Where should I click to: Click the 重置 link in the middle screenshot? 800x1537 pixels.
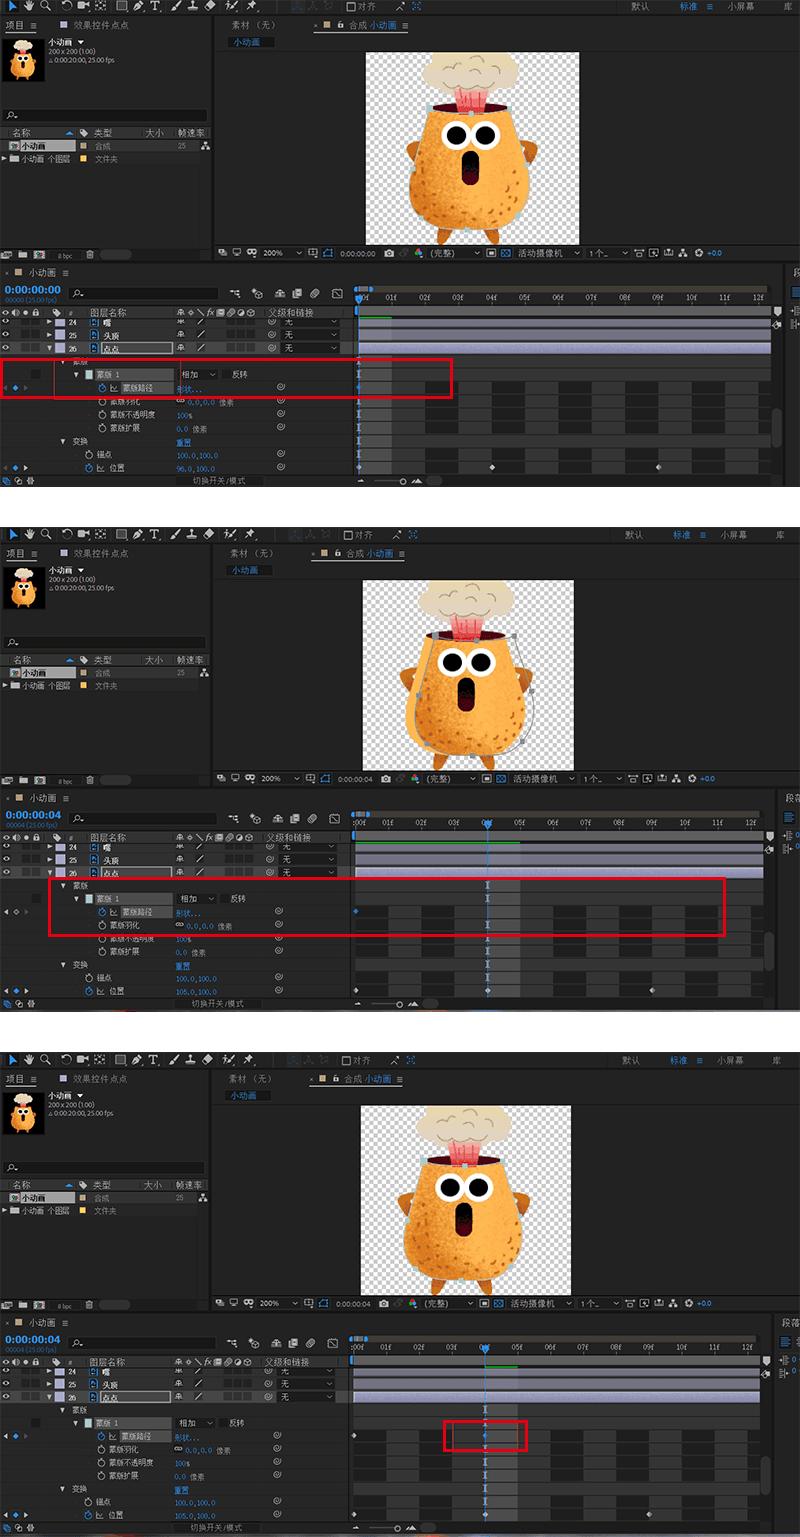[183, 966]
